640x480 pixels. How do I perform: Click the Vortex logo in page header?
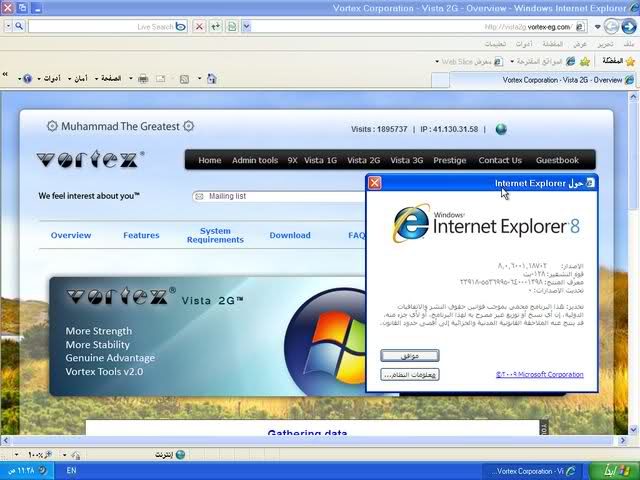pyautogui.click(x=90, y=159)
